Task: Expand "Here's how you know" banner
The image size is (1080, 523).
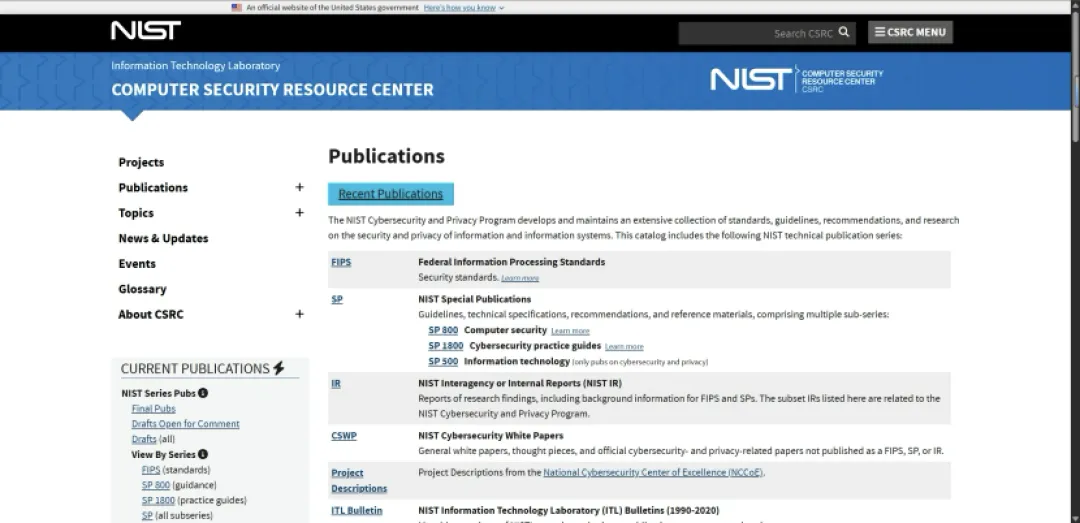Action: coord(464,8)
